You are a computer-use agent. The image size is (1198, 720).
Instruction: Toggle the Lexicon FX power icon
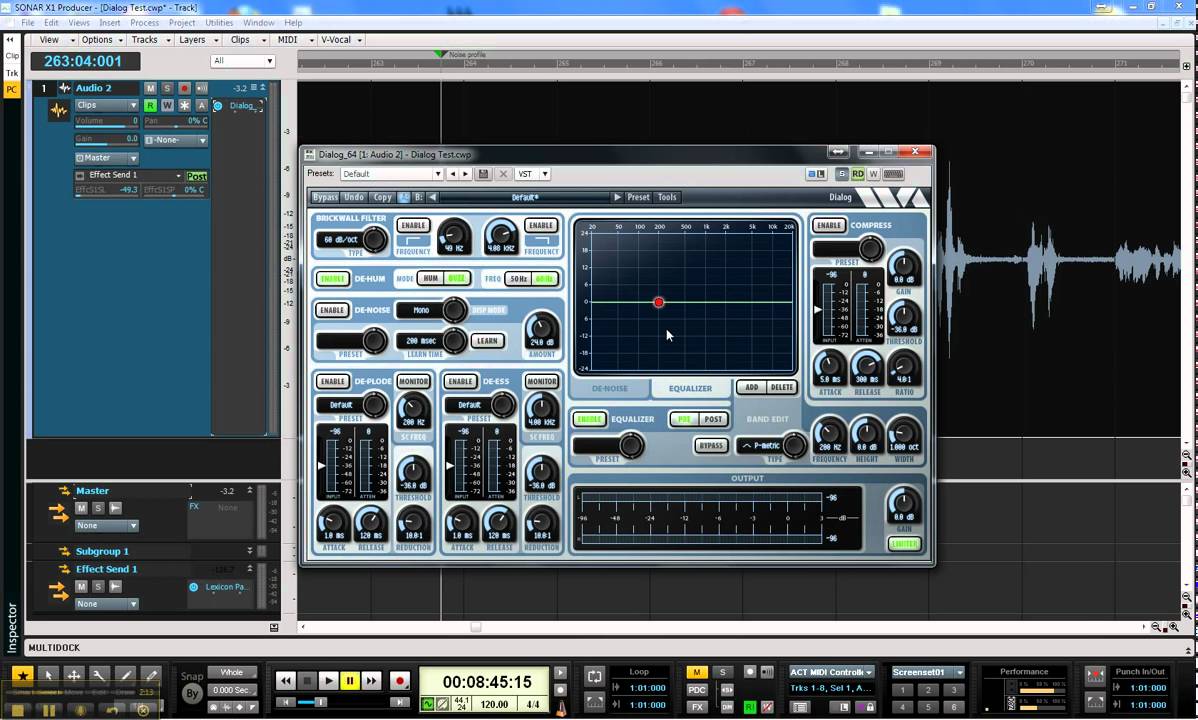point(193,587)
